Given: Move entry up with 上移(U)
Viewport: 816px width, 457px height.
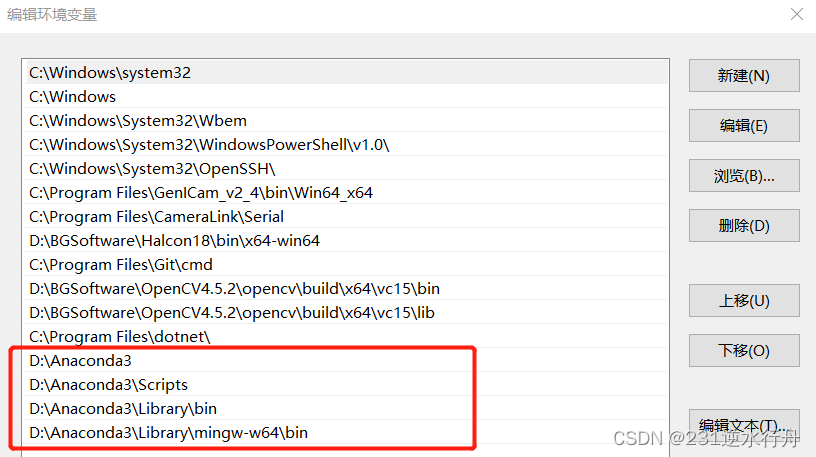Looking at the screenshot, I should (744, 300).
